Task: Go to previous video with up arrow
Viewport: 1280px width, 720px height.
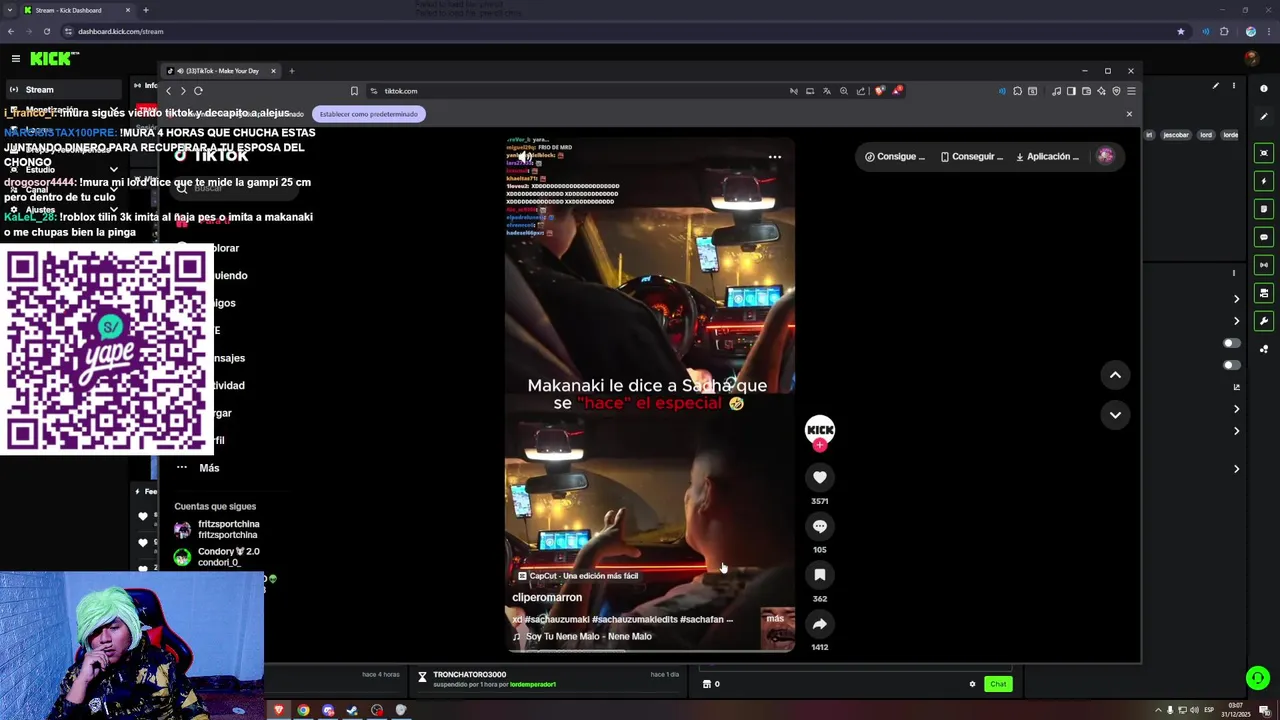Action: pos(1115,374)
